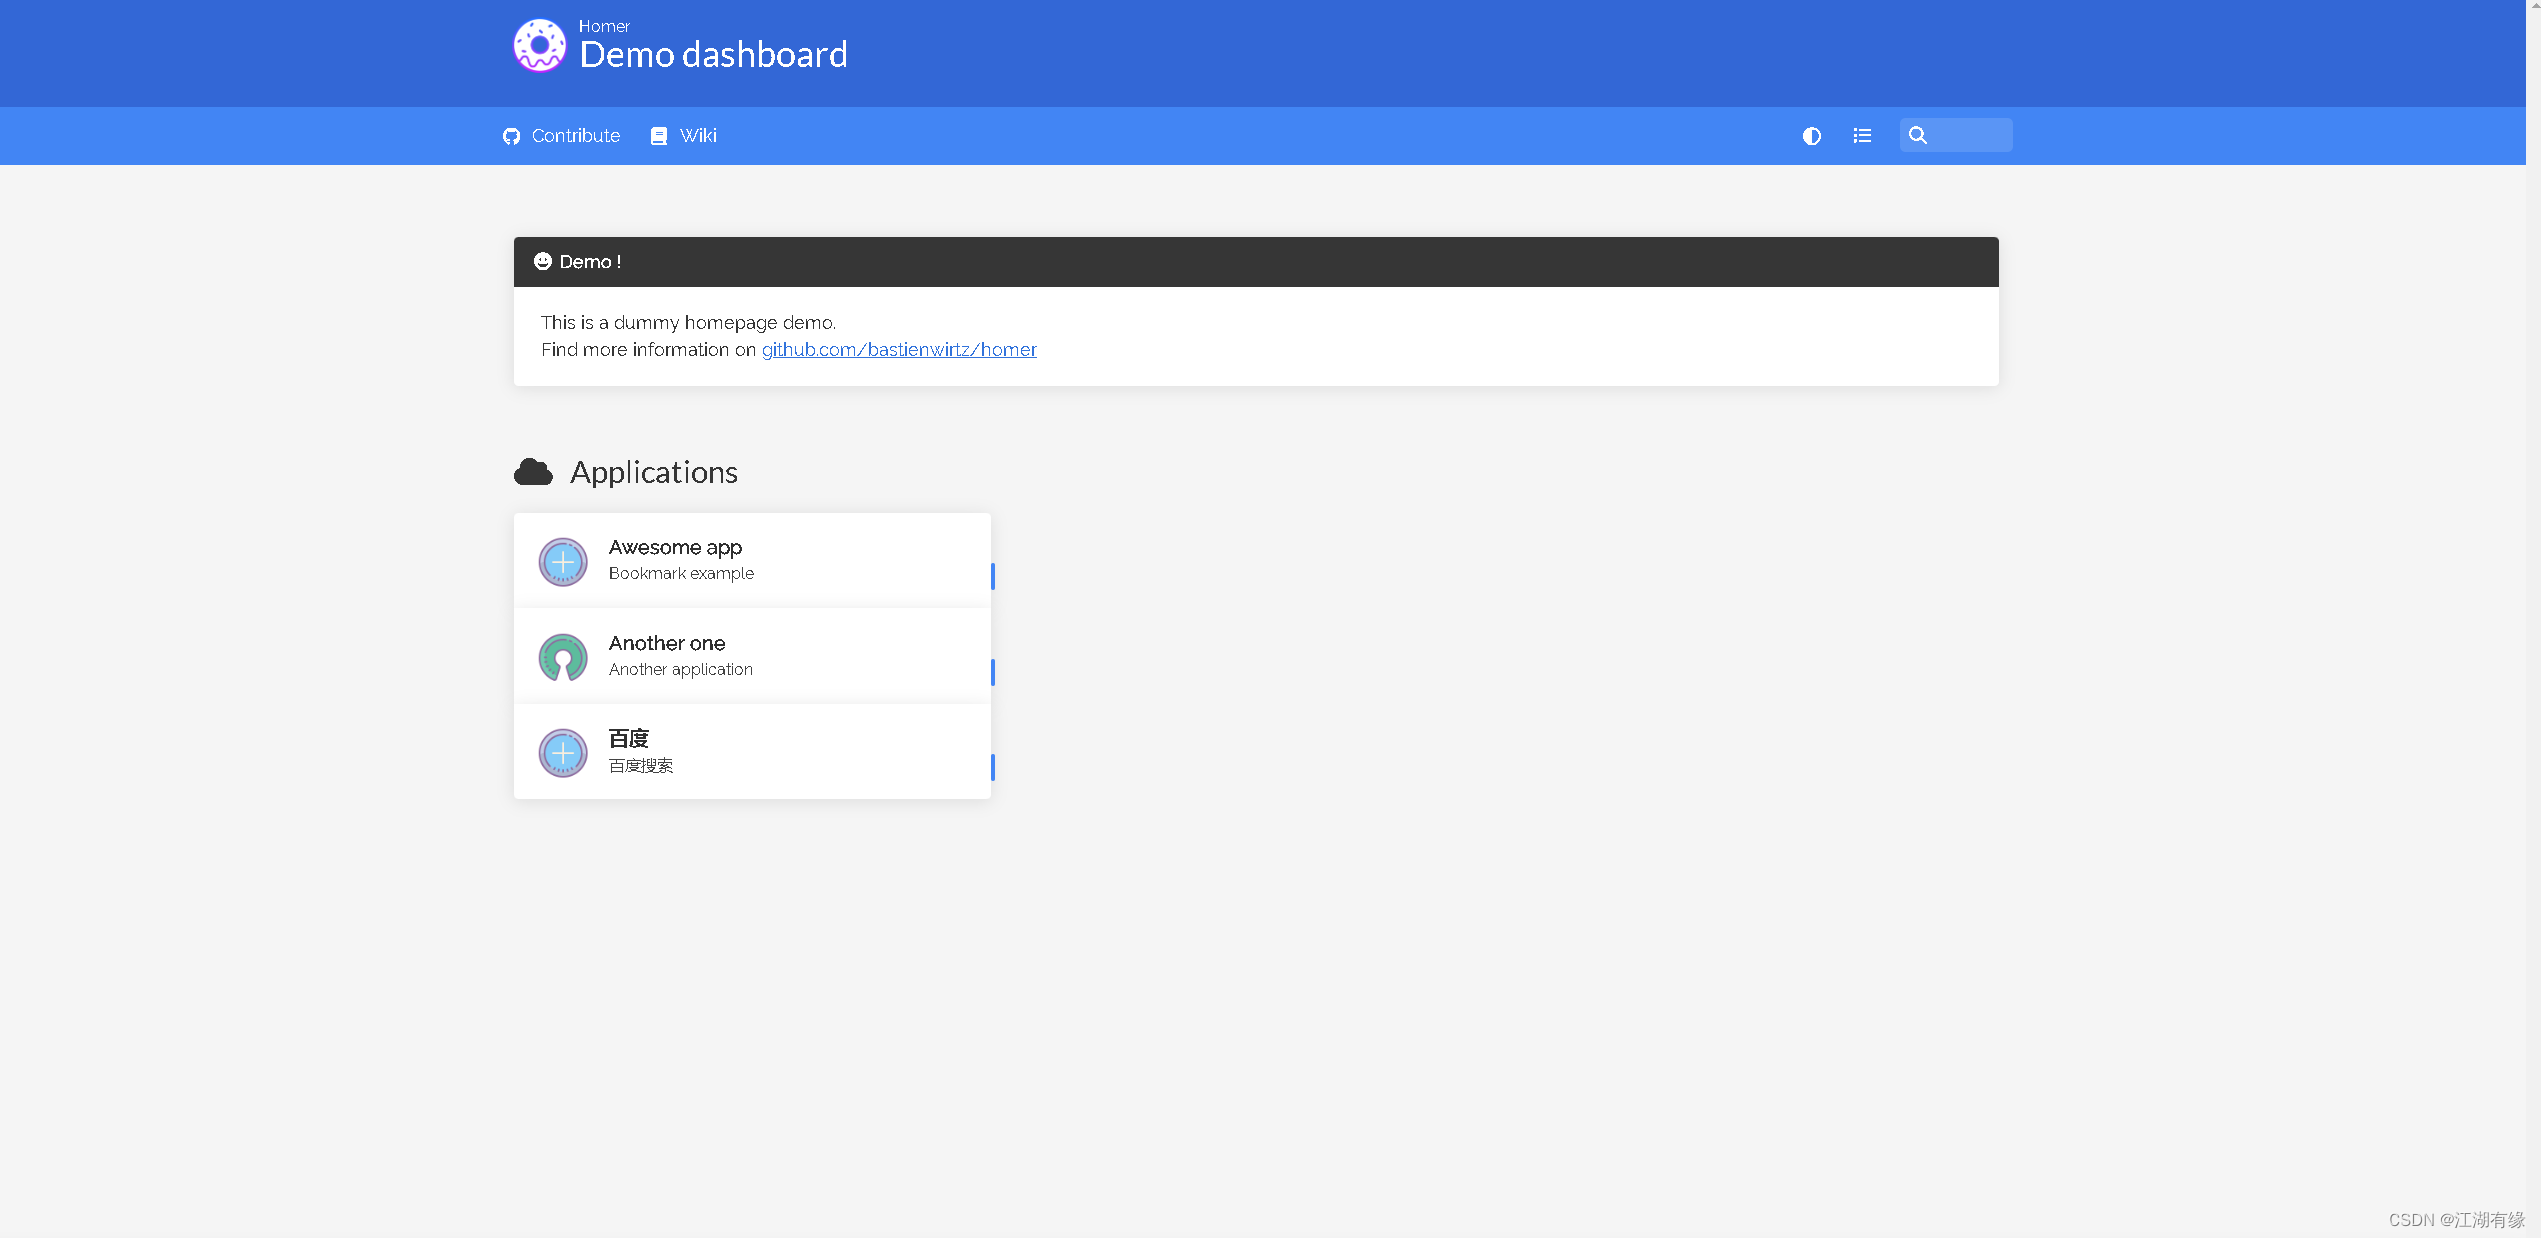Viewport: 2541px width, 1238px height.
Task: Click the smiley icon in Demo header
Action: tap(542, 261)
